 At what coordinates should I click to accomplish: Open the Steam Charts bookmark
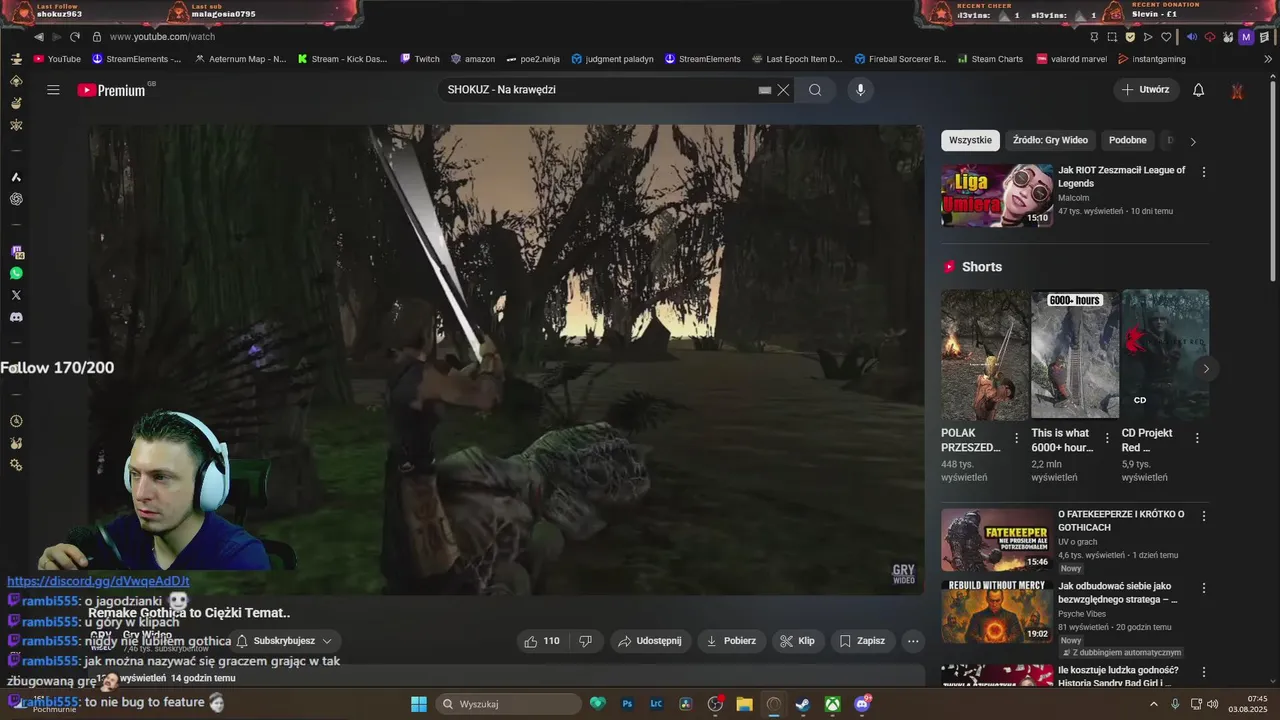989,59
